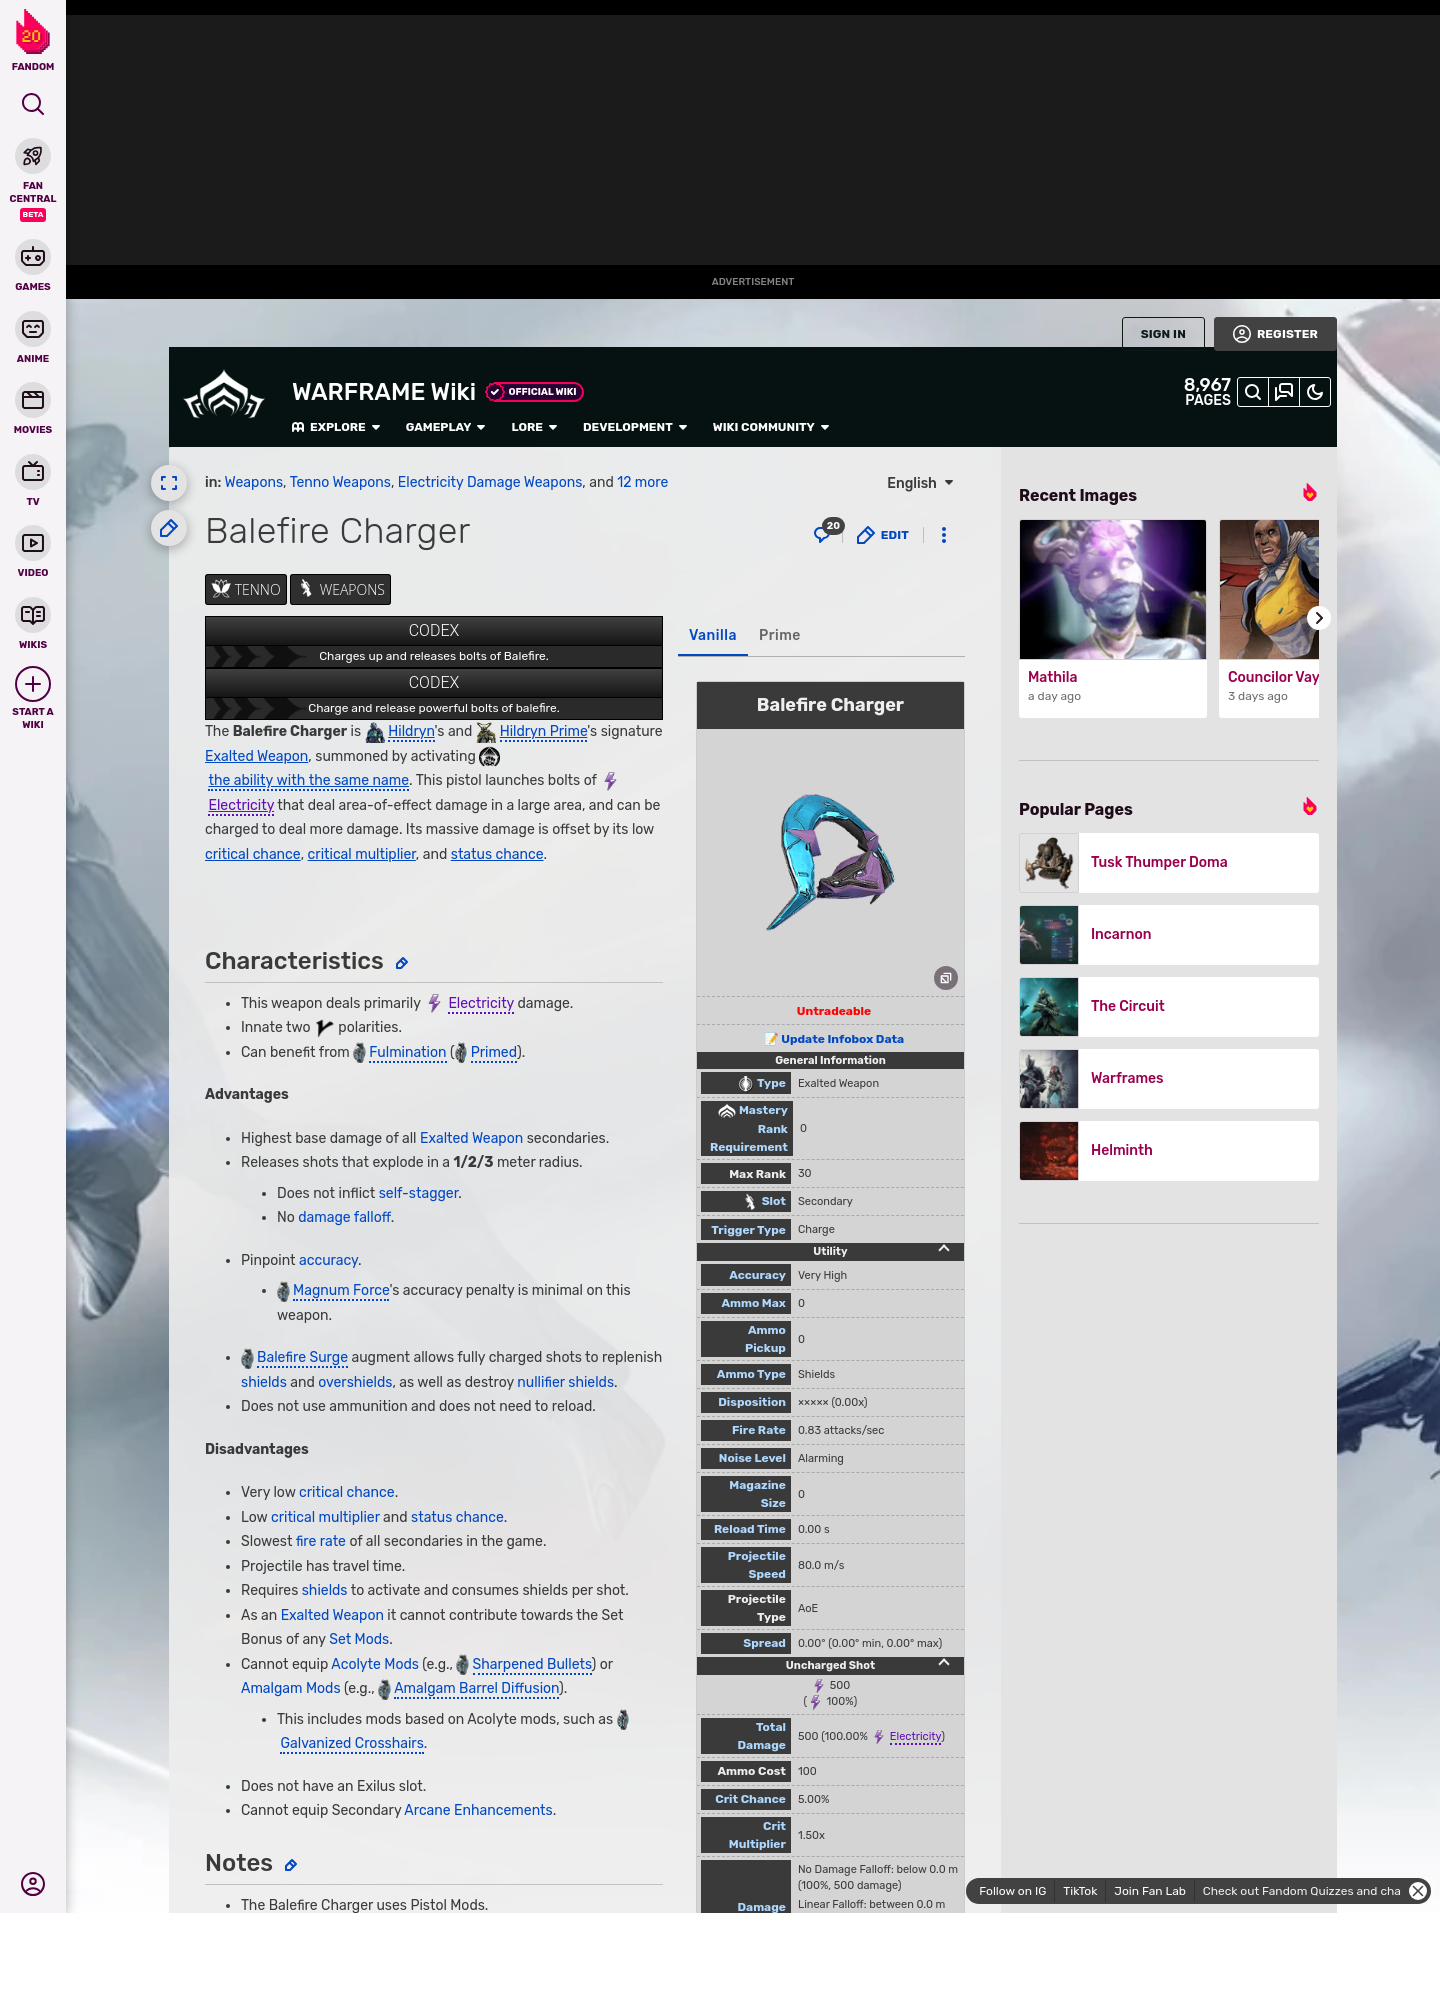Open the Exalted Weapon link in intro
The height and width of the screenshot is (2000, 1440).
(x=256, y=756)
